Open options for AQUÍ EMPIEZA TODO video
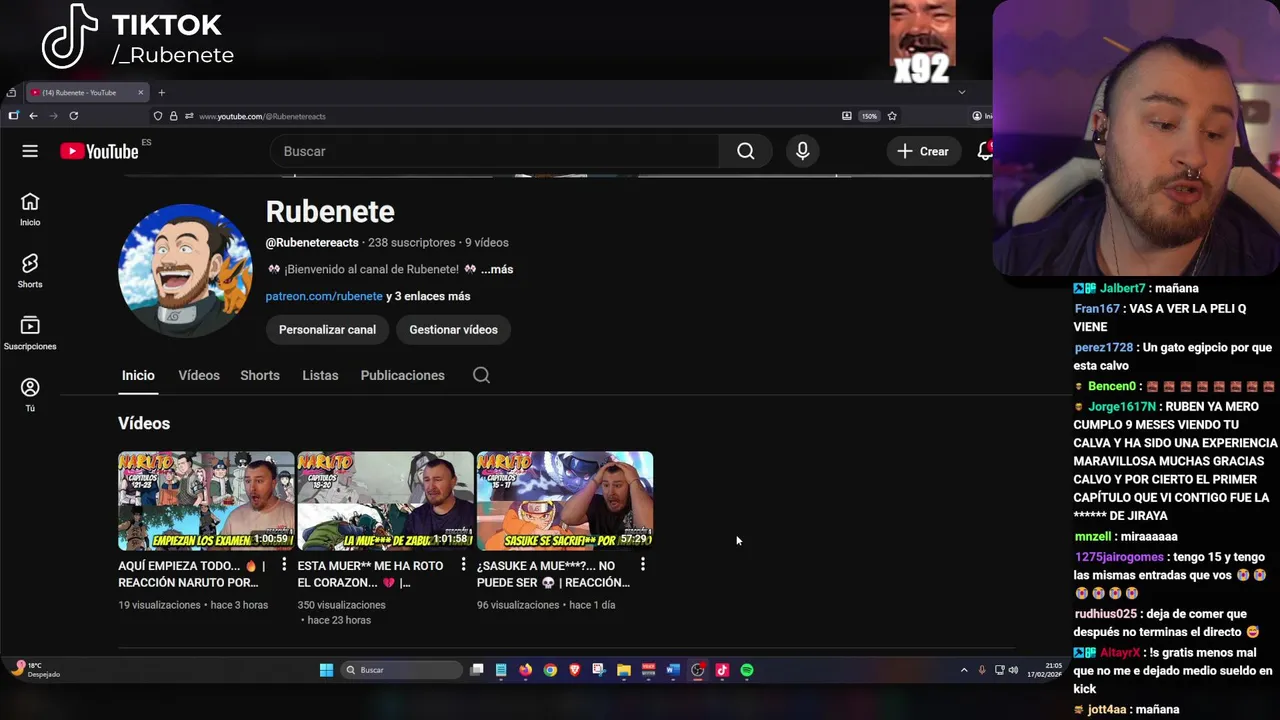 click(x=284, y=565)
